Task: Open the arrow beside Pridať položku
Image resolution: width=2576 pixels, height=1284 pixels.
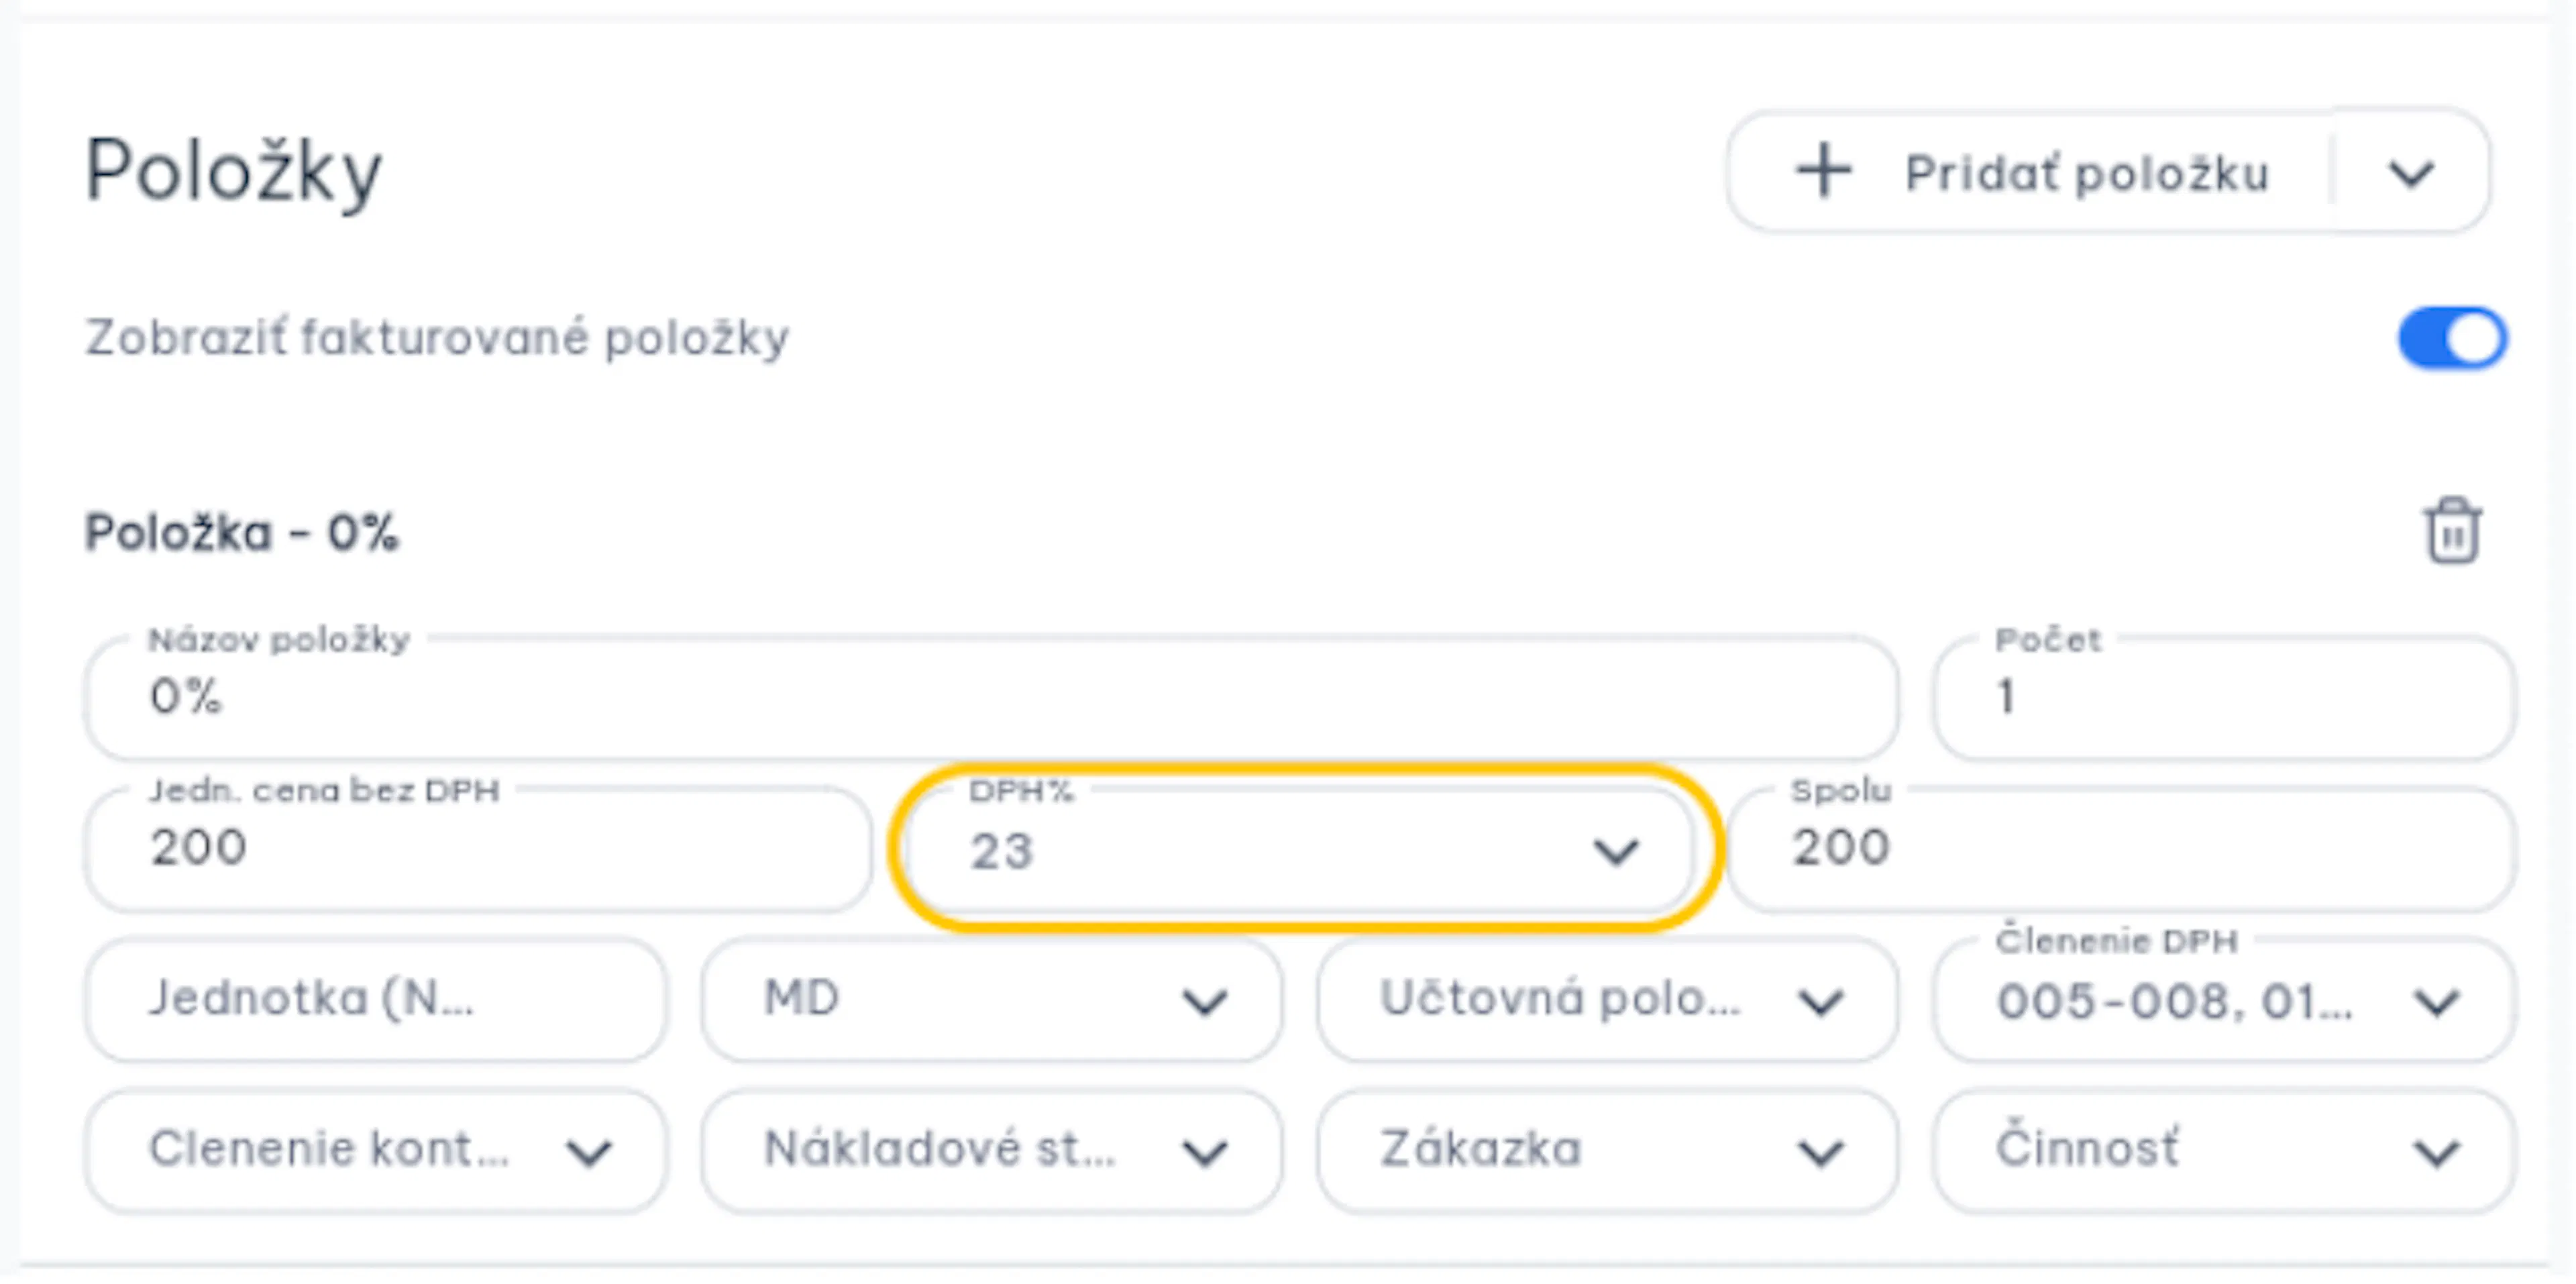Action: click(2411, 173)
